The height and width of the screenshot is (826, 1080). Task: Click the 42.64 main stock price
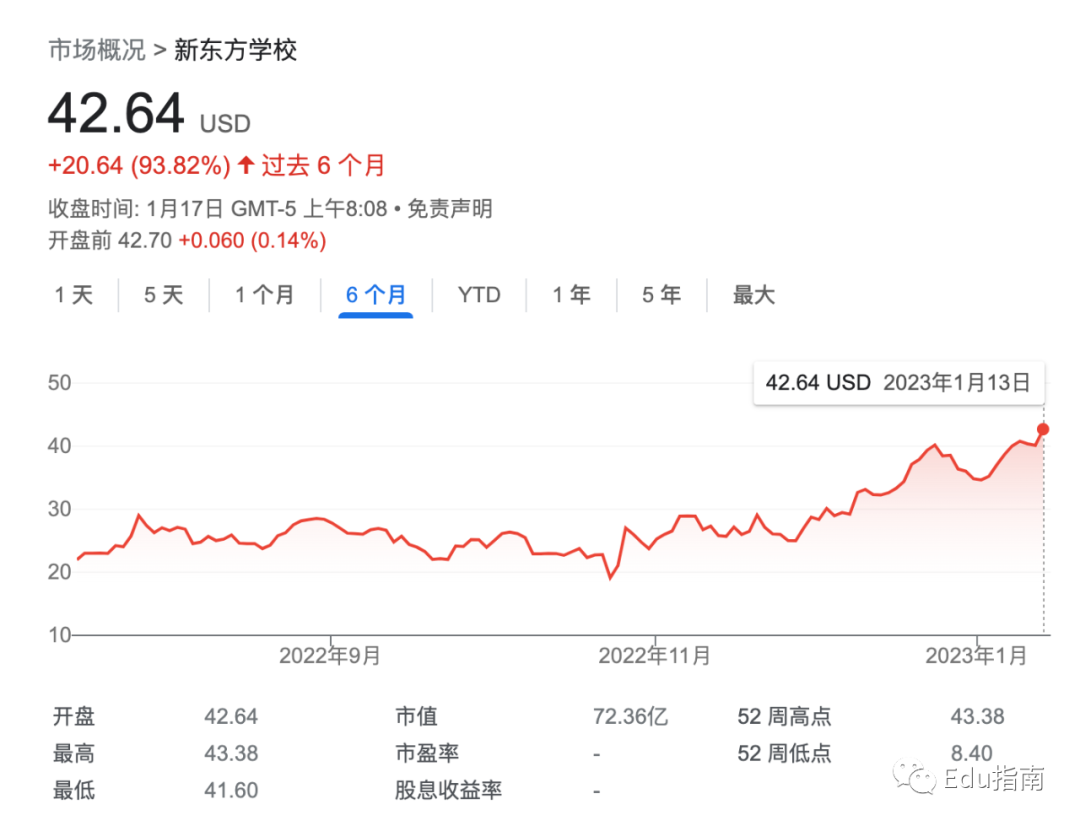(116, 113)
